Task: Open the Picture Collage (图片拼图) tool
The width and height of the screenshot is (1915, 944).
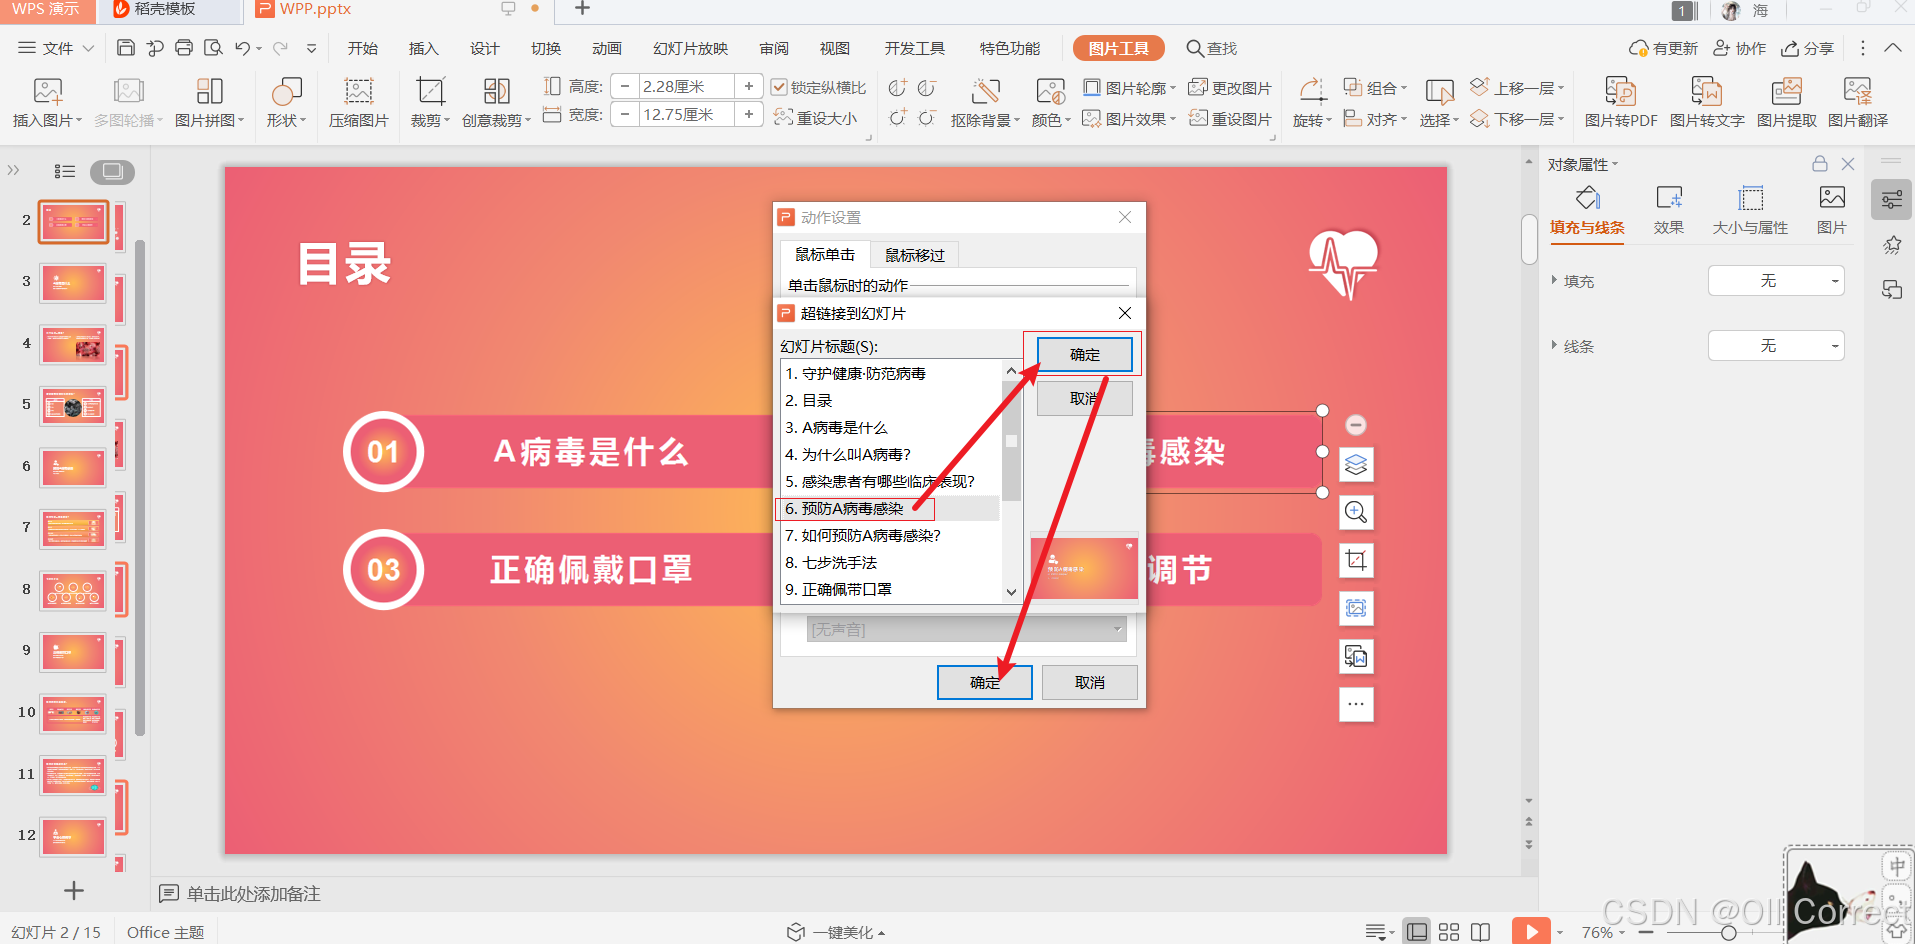Action: (209, 92)
